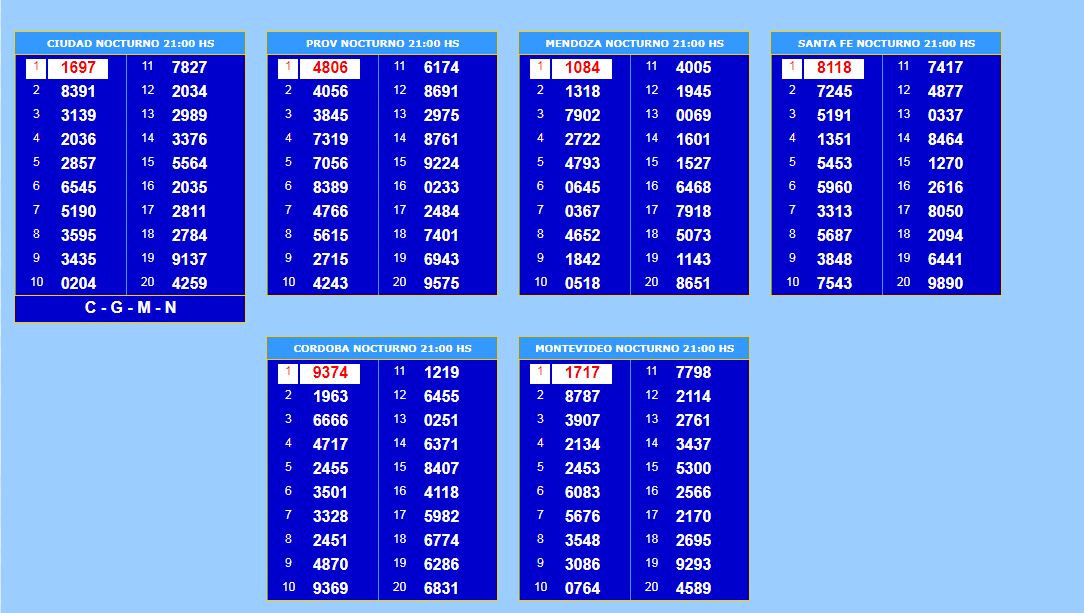Click number 4589 in Montevideo table
This screenshot has height=613, width=1084.
[x=693, y=588]
